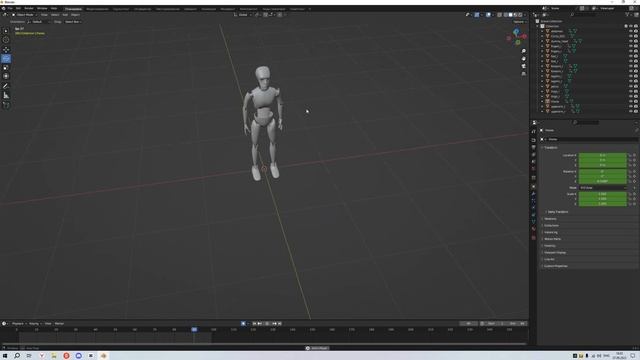Select the Annotate pencil tool

[6, 86]
